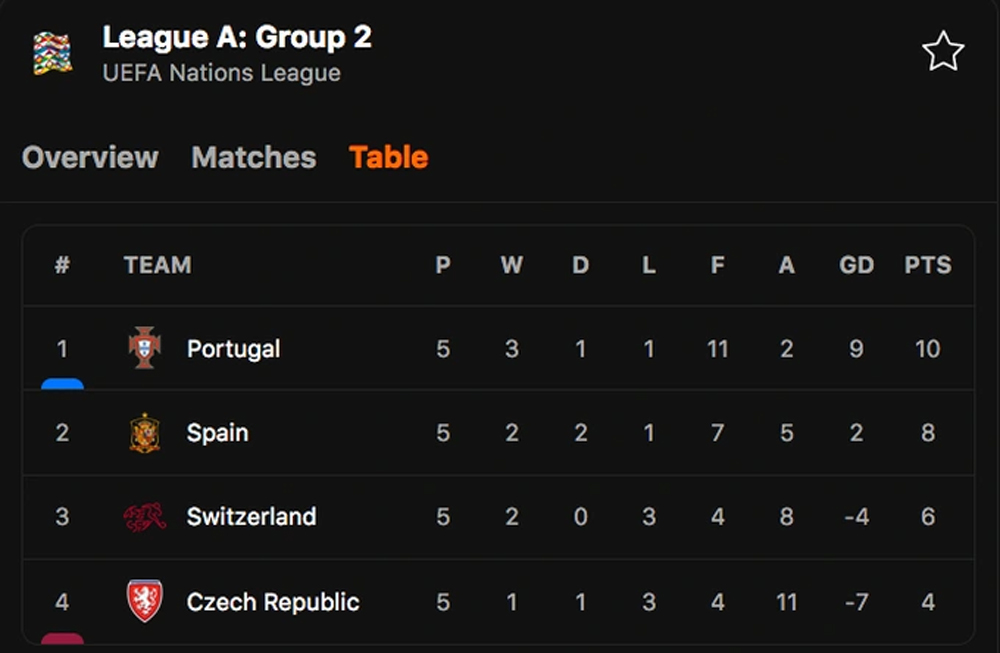Click the UEFA Nations League subtitle link

pyautogui.click(x=221, y=73)
